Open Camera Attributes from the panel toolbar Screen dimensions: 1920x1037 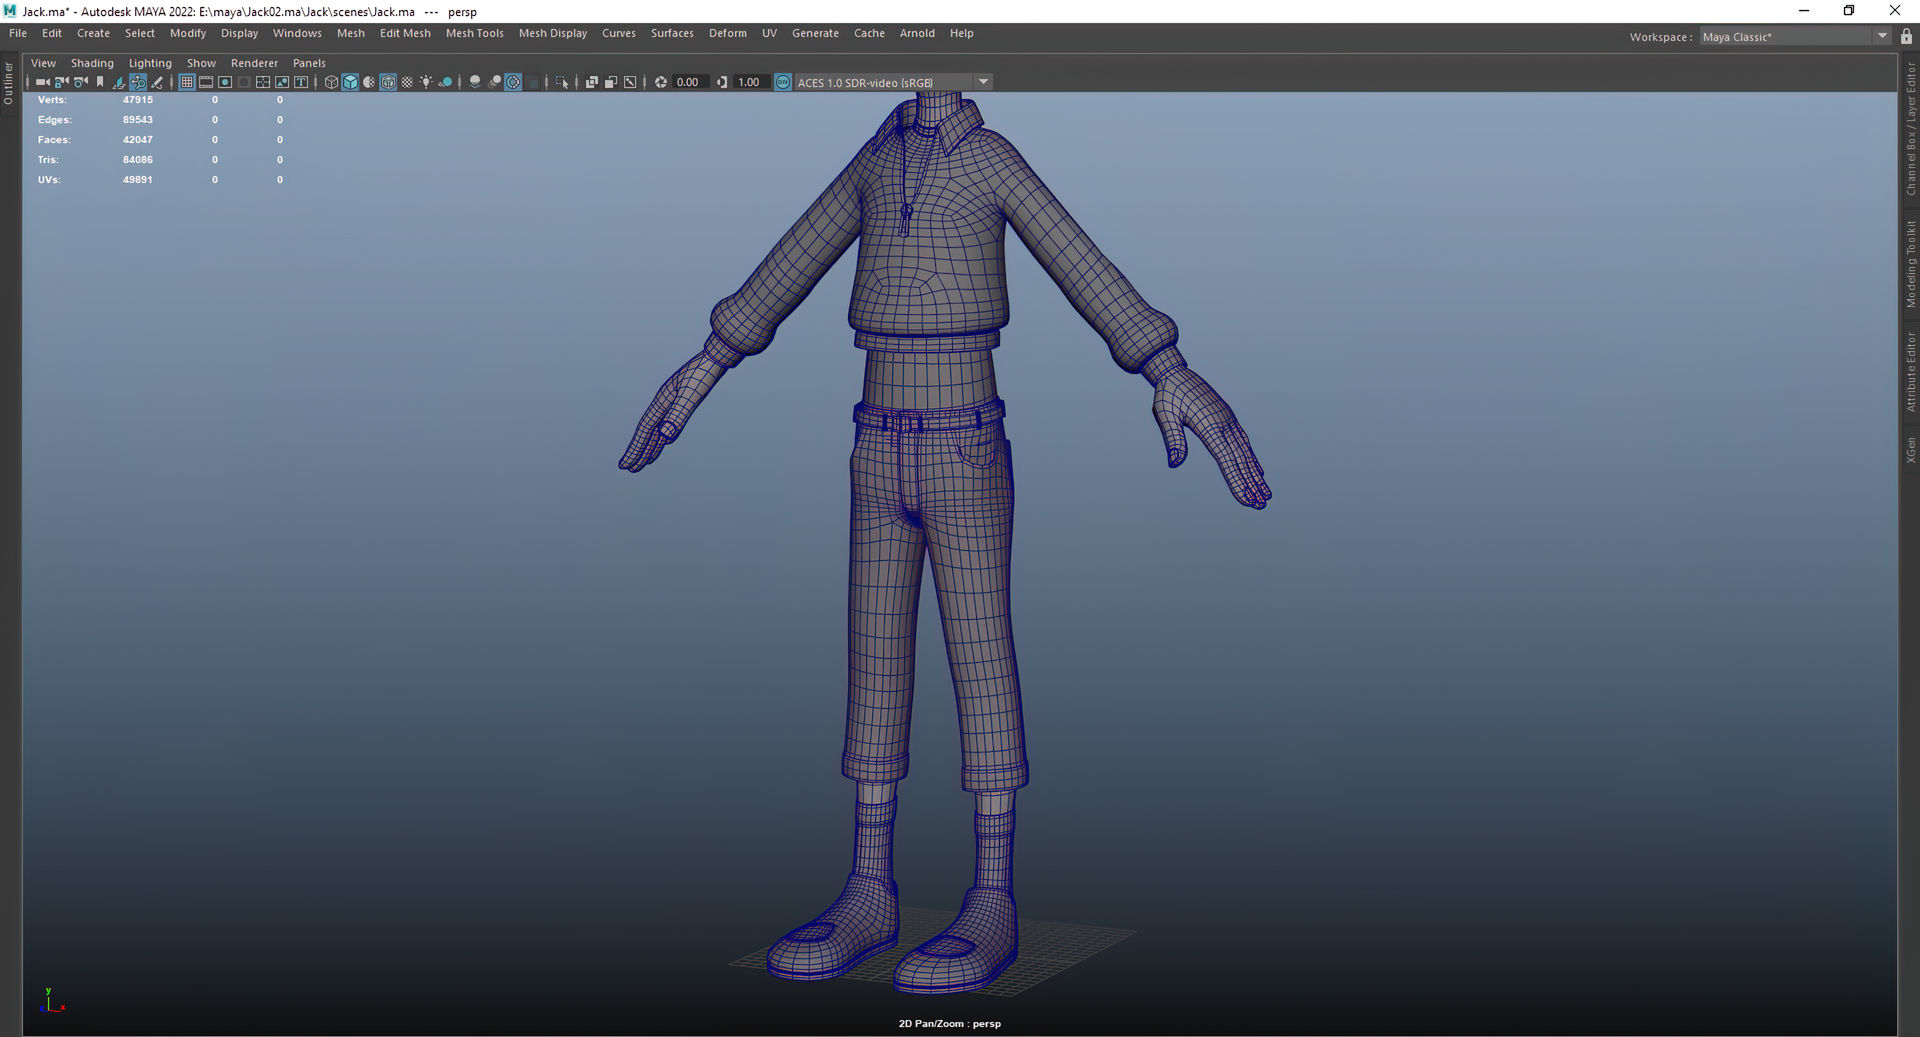click(x=80, y=82)
